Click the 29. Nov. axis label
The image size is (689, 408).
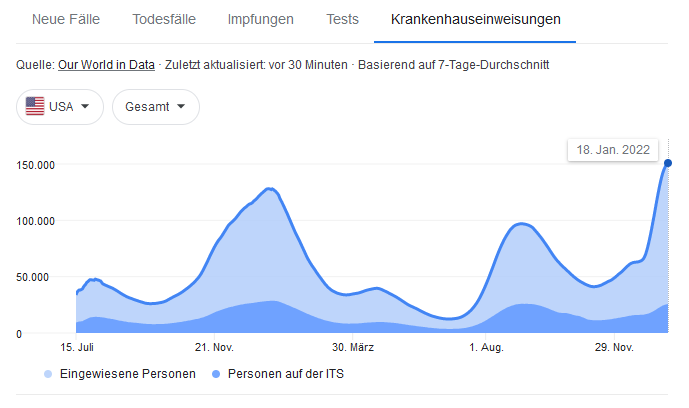[x=614, y=347]
